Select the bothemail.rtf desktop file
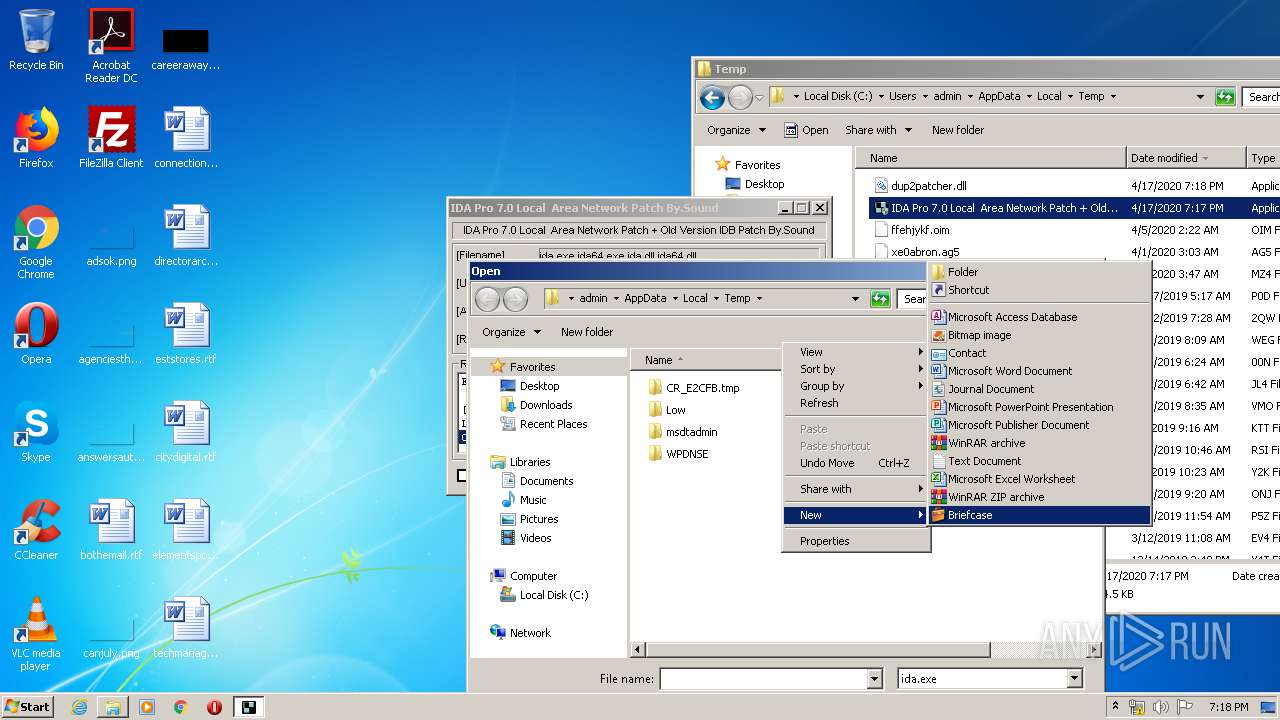Image resolution: width=1280 pixels, height=720 pixels. 111,530
